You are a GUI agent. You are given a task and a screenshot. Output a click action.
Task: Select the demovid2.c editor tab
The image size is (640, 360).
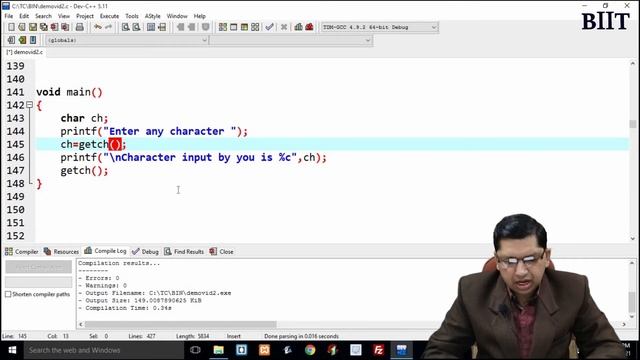(24, 52)
